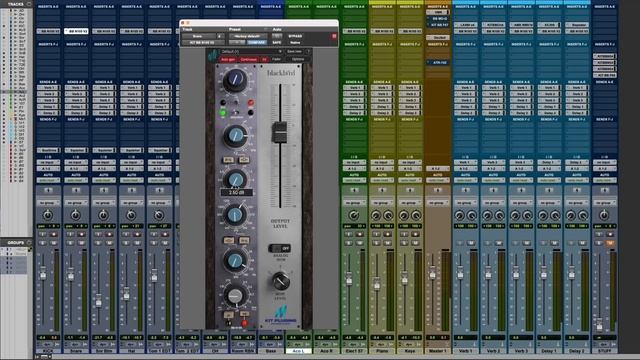Open the Verb 1 send on Kick track
Viewport: 640px width, 360px height.
coord(48,87)
